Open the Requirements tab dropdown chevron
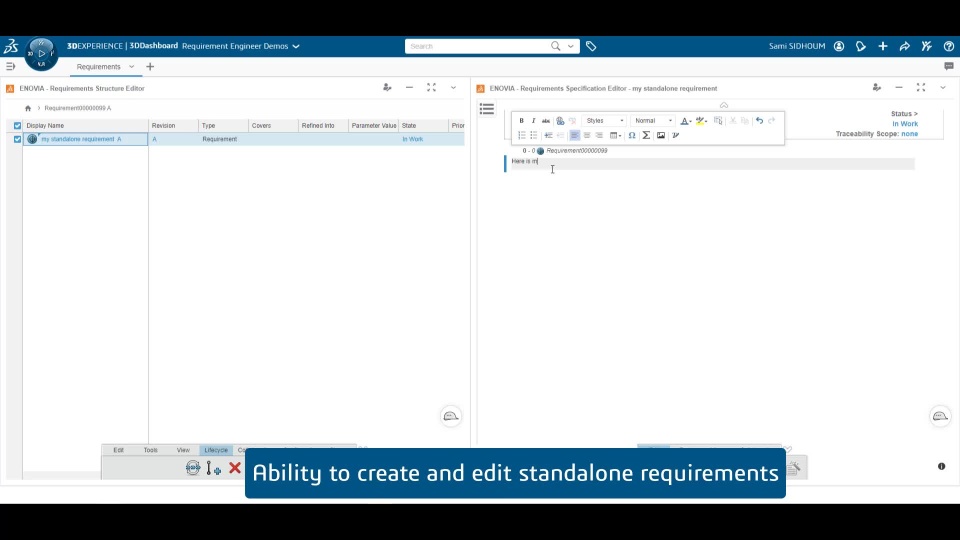This screenshot has width=960, height=540. pyautogui.click(x=131, y=67)
